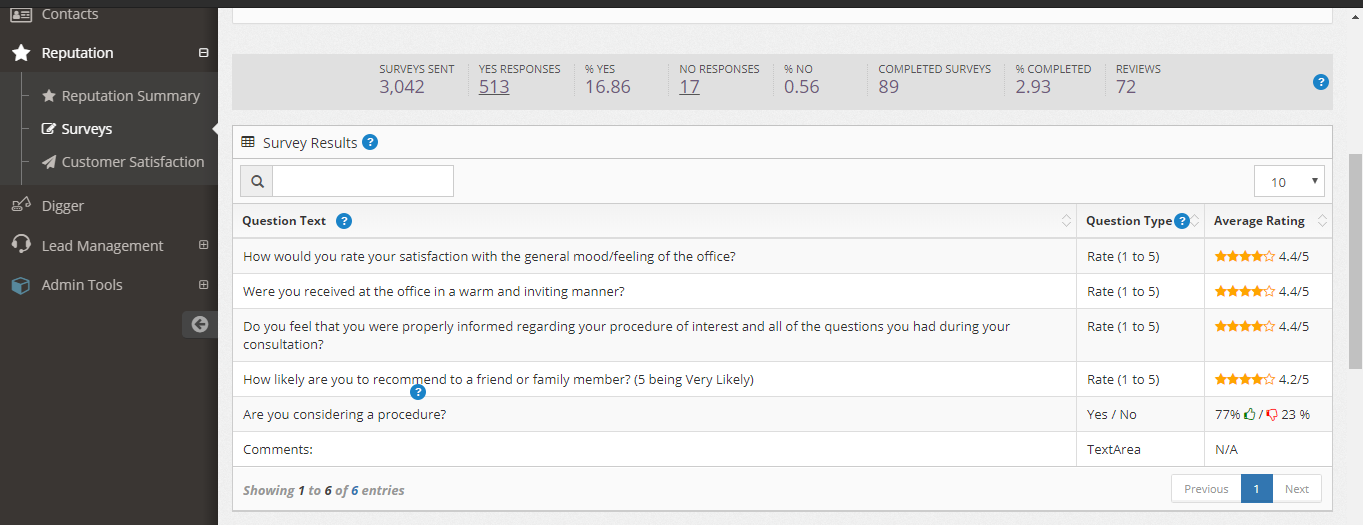This screenshot has height=525, width=1363.
Task: Collapse the Reputation menu section
Action: point(204,53)
